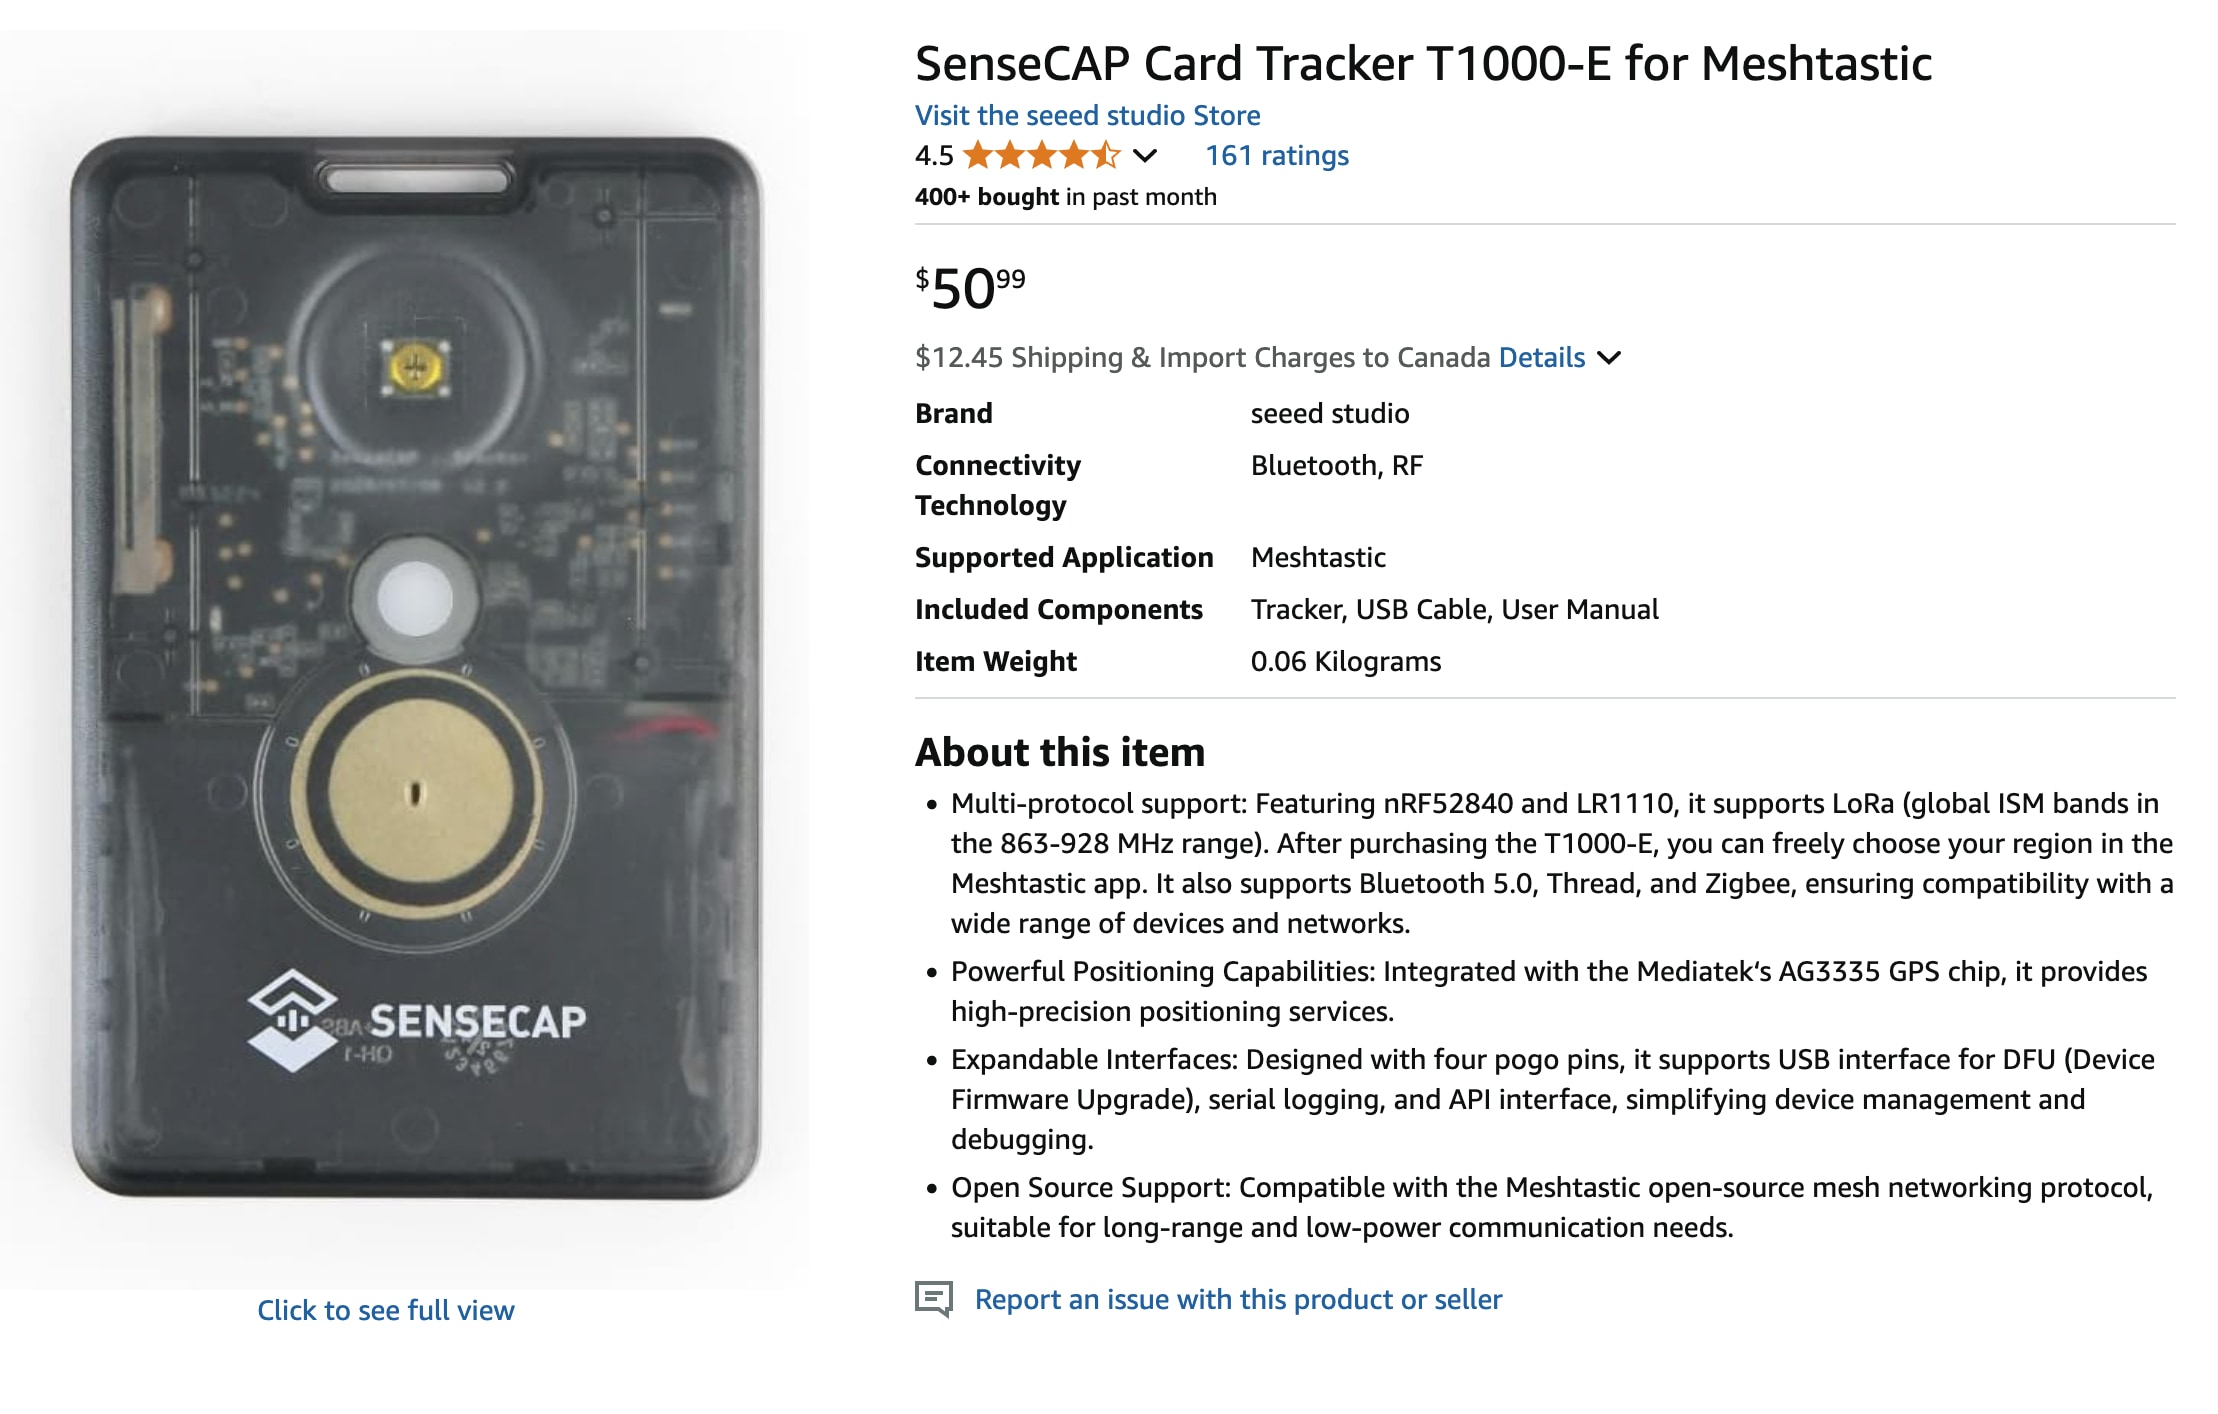Click the orange star rating icons
Screen dimensions: 2218x1414
[1041, 156]
